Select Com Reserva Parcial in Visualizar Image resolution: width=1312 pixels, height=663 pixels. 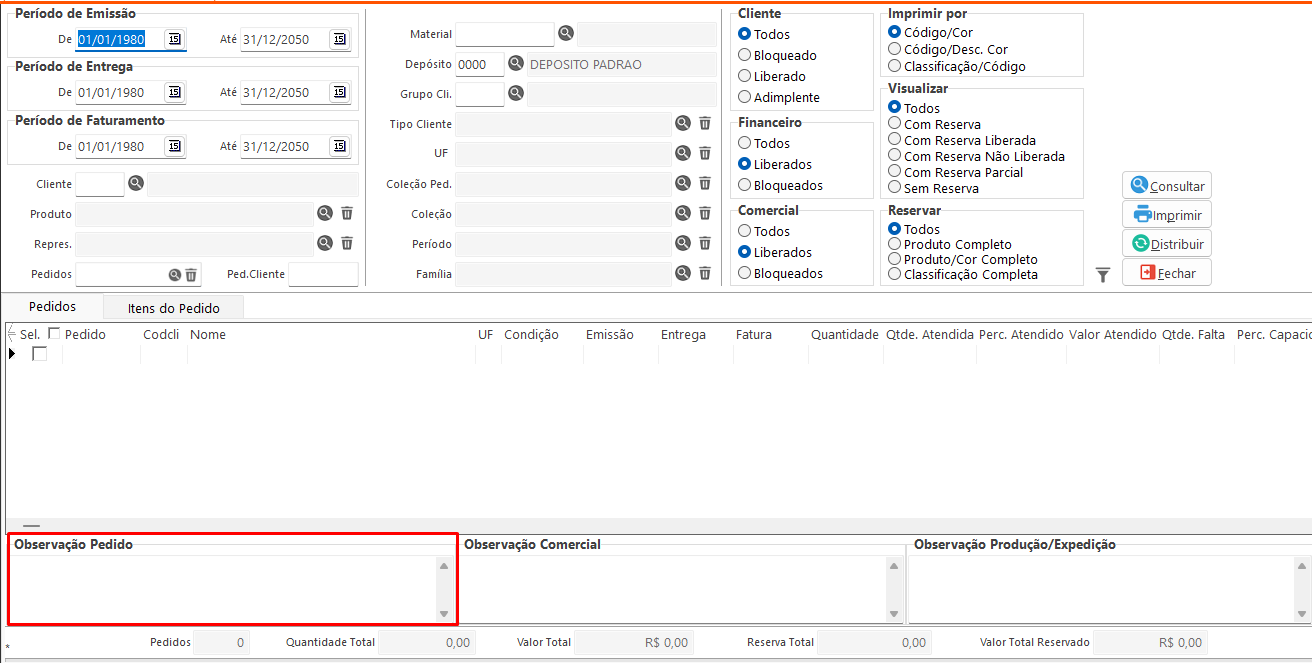click(x=895, y=172)
